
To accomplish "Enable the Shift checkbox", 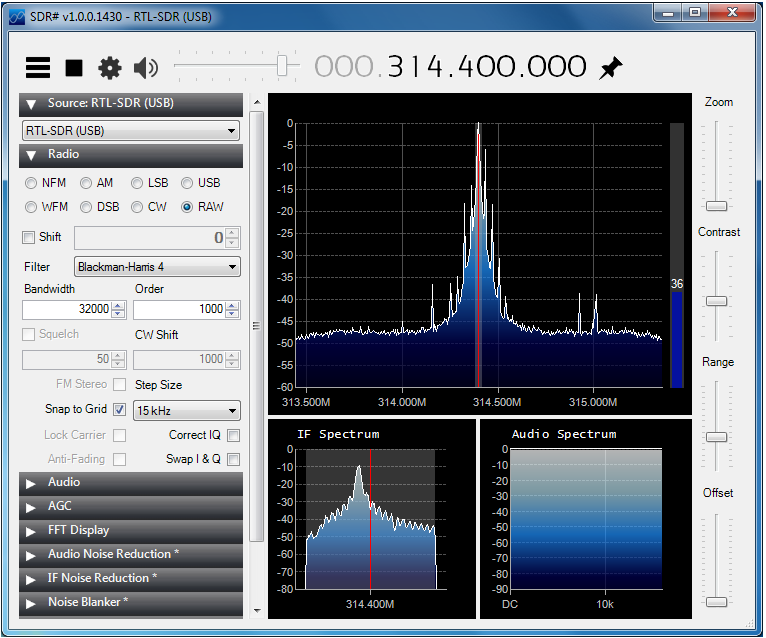I will pyautogui.click(x=28, y=237).
